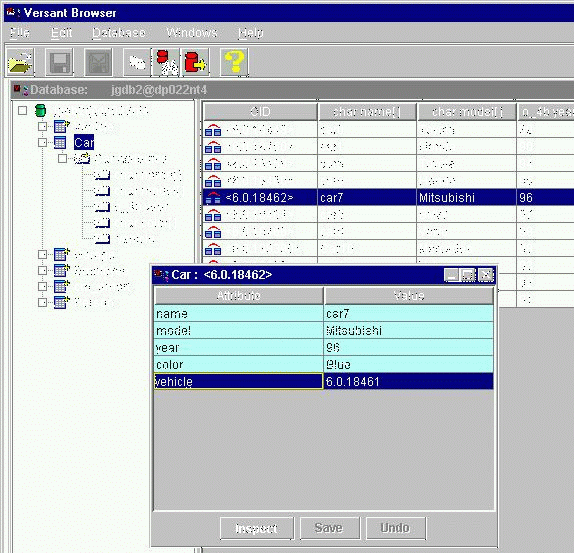Click the folder icon nested under the Car node
Screen dimensions: 574x553
point(82,158)
